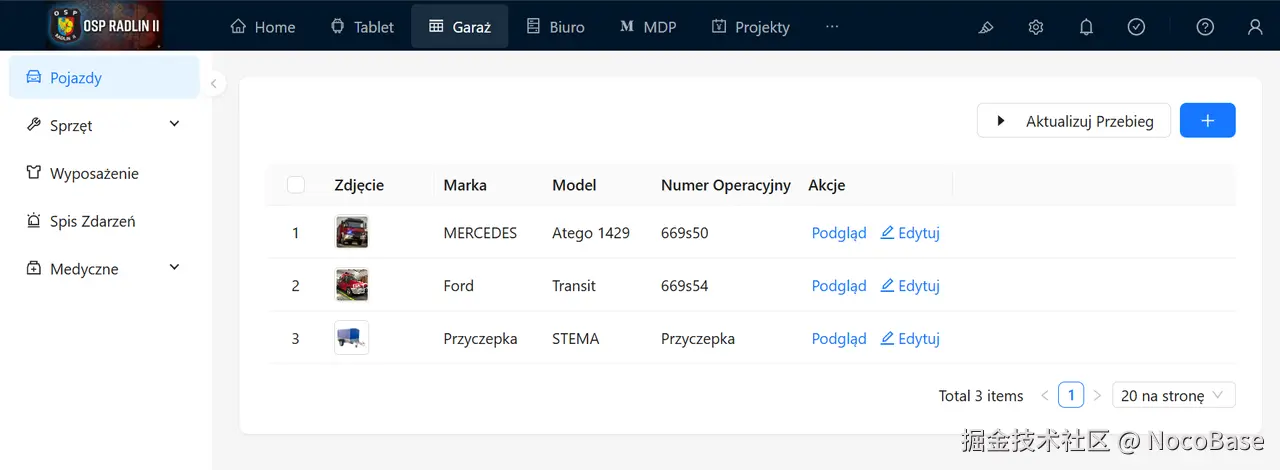Open the user profile icon
Image resolution: width=1280 pixels, height=470 pixels.
[x=1255, y=27]
